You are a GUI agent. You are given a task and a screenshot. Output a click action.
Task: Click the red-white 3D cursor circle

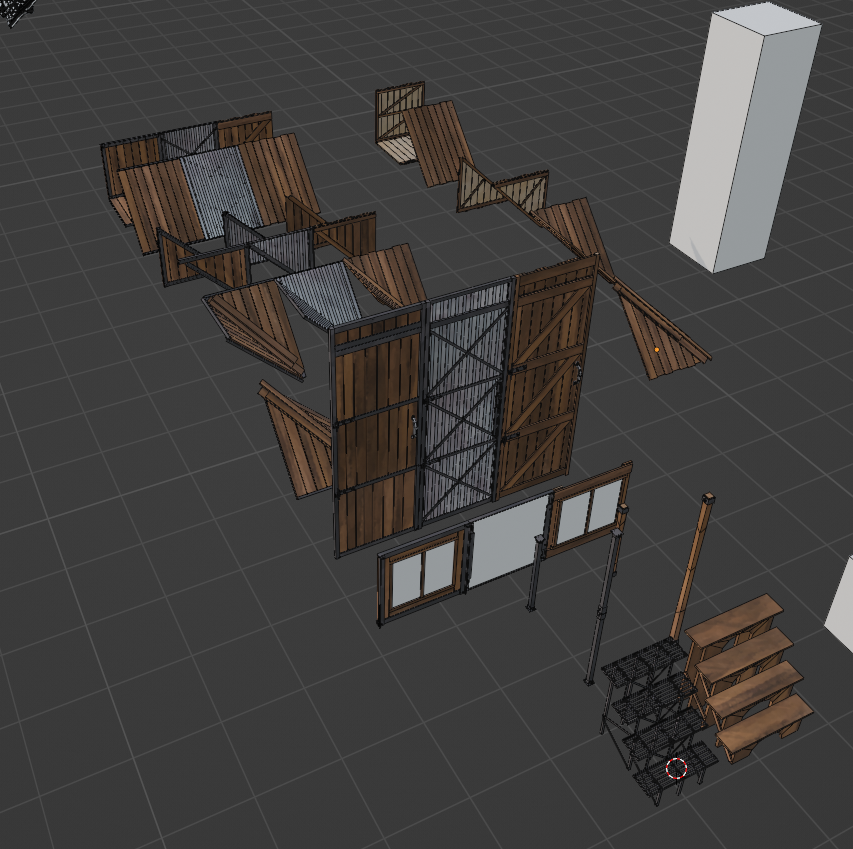pos(677,769)
